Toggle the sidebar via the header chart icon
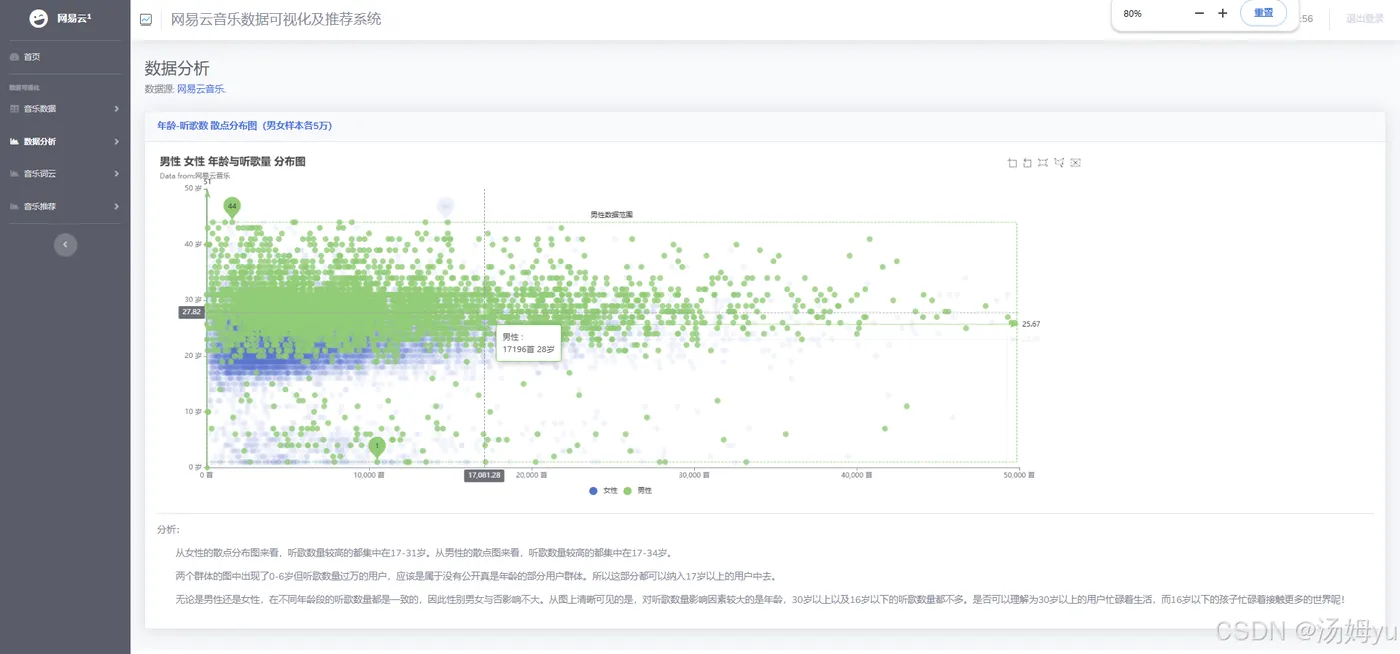The height and width of the screenshot is (654, 1400). pyautogui.click(x=146, y=19)
